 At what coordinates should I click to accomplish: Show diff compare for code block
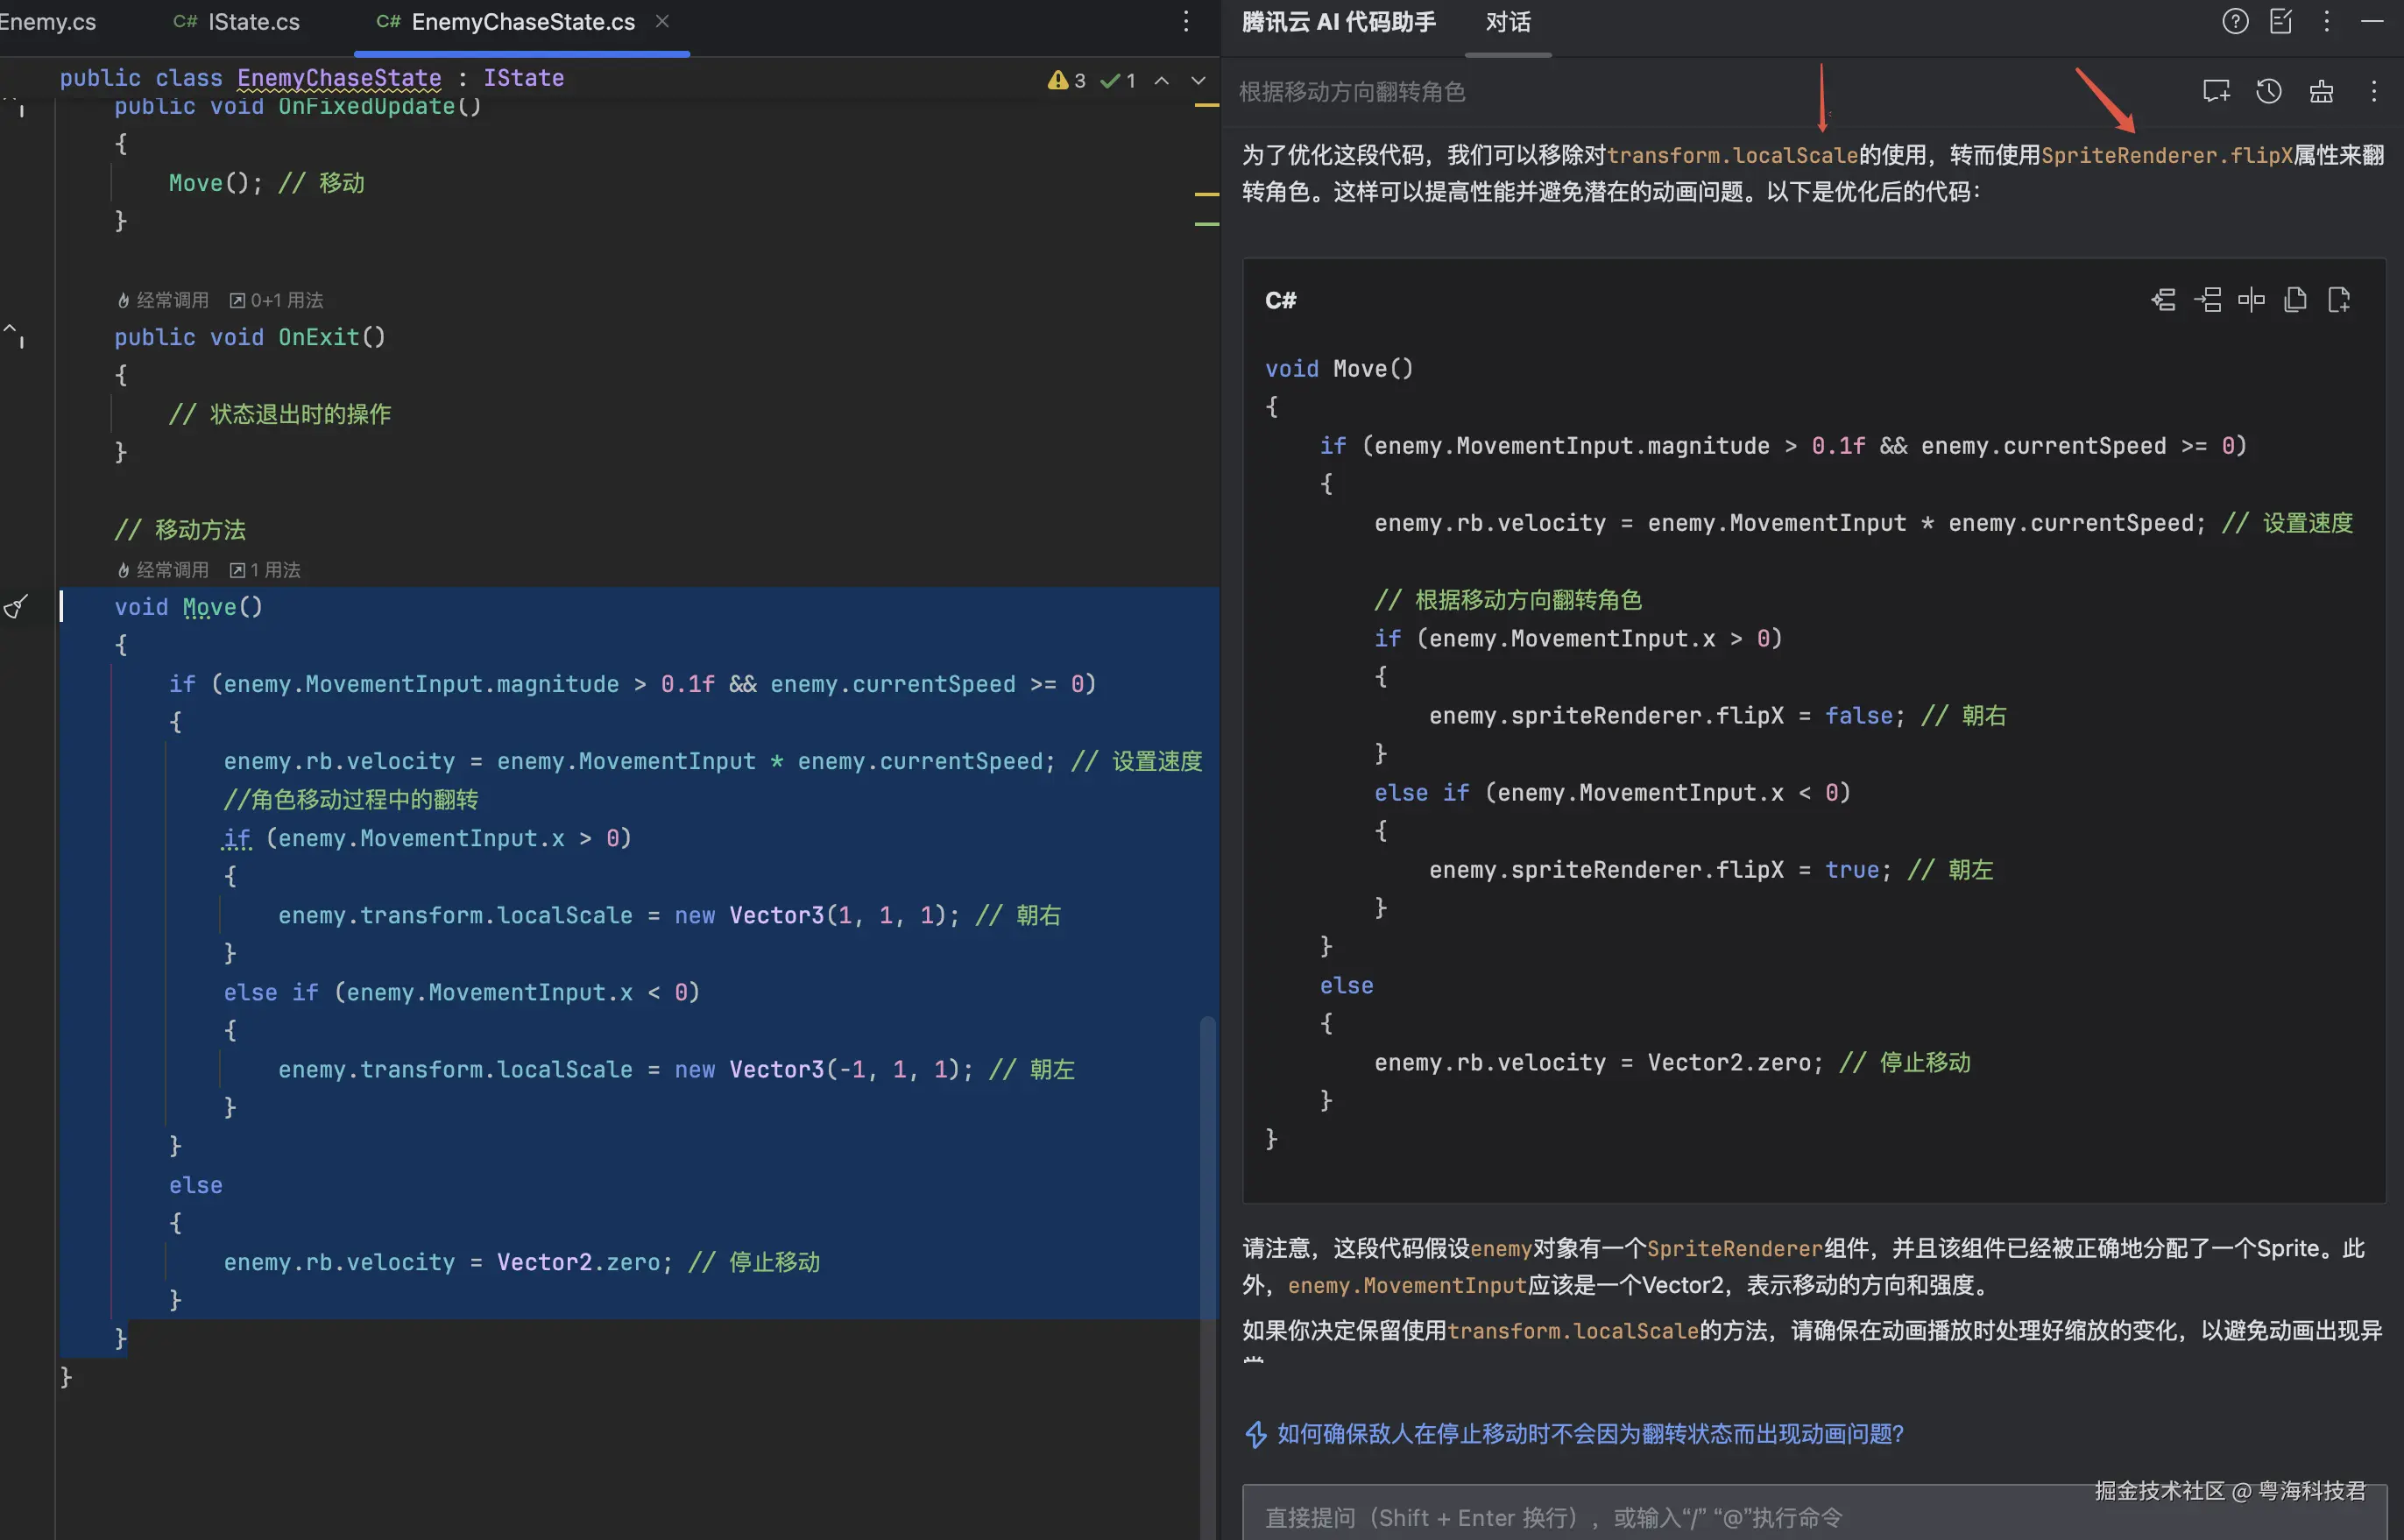pyautogui.click(x=2251, y=300)
